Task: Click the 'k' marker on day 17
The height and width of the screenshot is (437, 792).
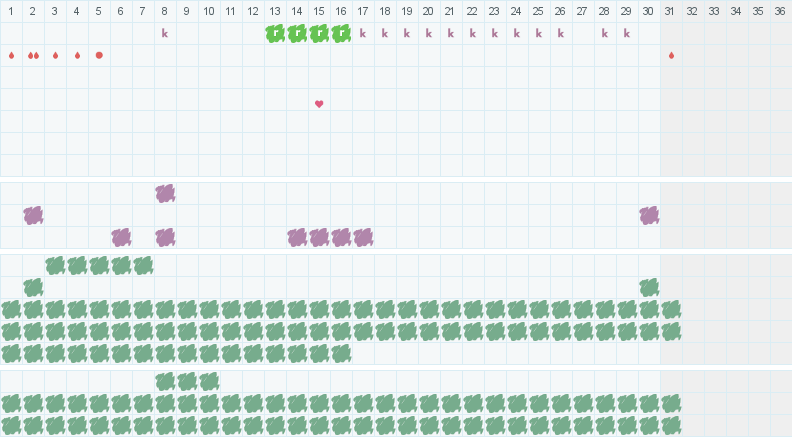Action: [363, 33]
